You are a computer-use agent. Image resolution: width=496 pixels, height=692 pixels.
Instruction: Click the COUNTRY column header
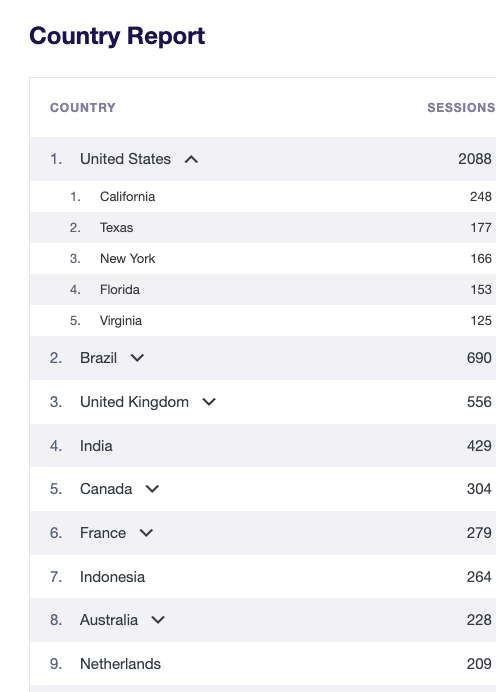point(83,108)
